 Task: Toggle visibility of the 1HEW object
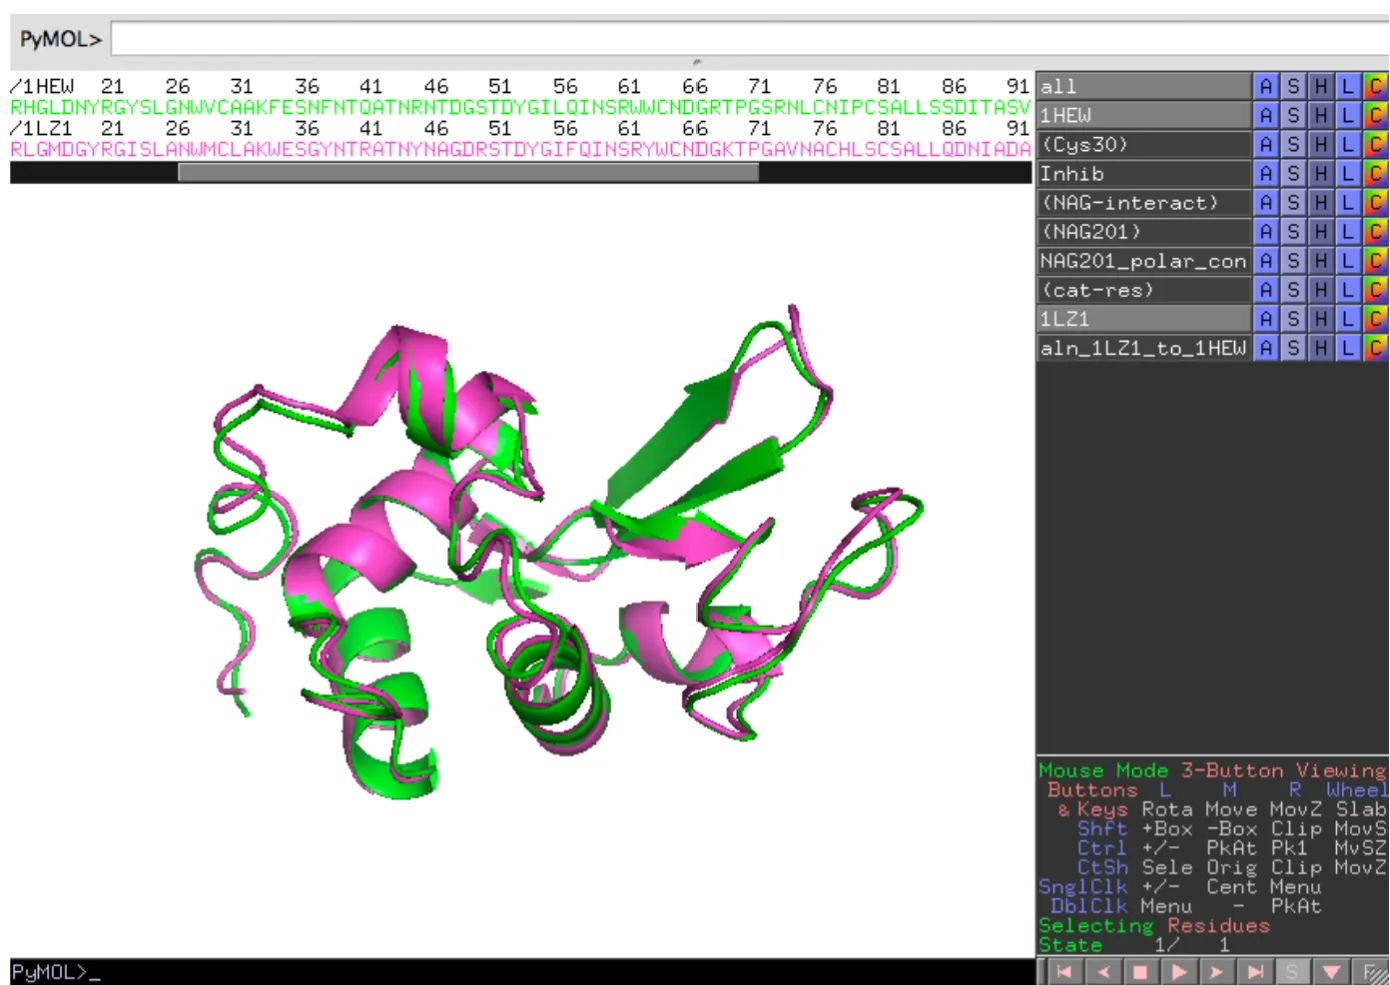(x=1143, y=116)
